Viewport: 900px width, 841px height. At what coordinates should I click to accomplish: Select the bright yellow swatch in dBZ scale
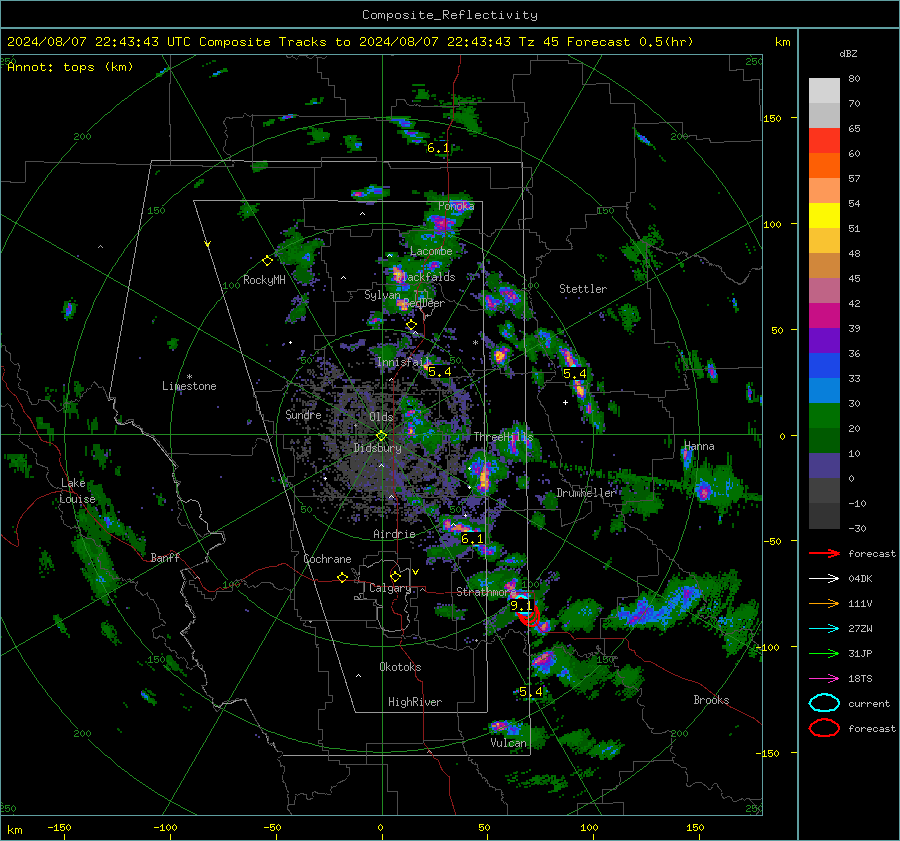coord(824,216)
